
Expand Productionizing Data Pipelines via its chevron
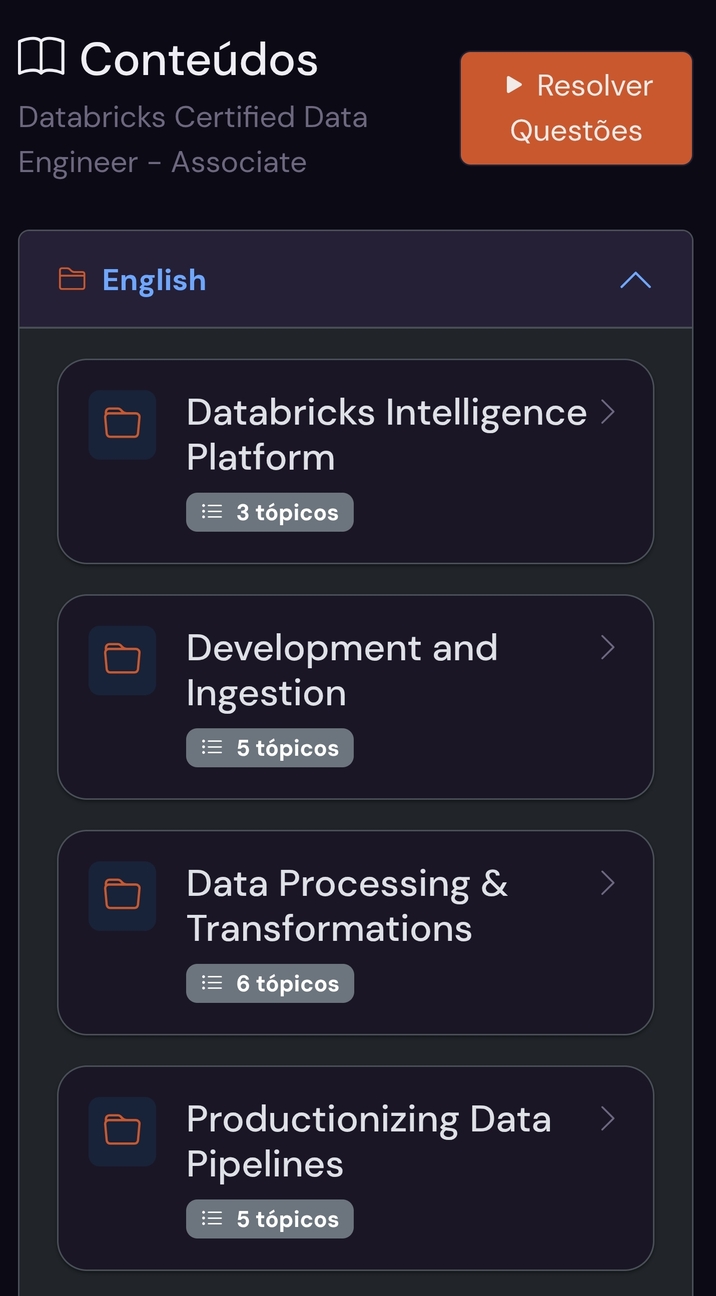click(607, 1119)
